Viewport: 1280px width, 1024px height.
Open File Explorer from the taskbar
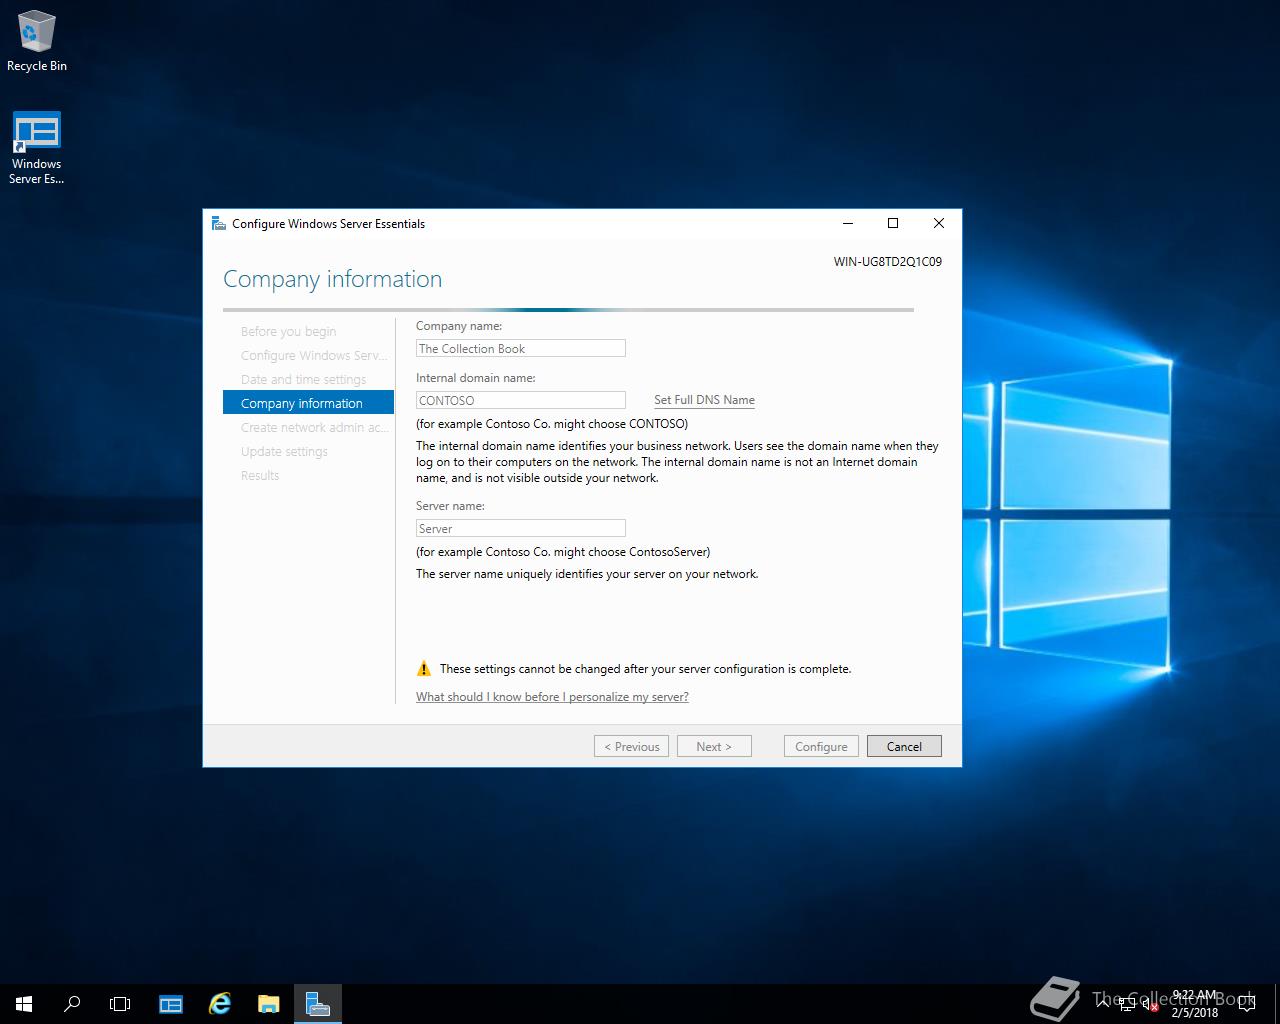coord(269,1004)
